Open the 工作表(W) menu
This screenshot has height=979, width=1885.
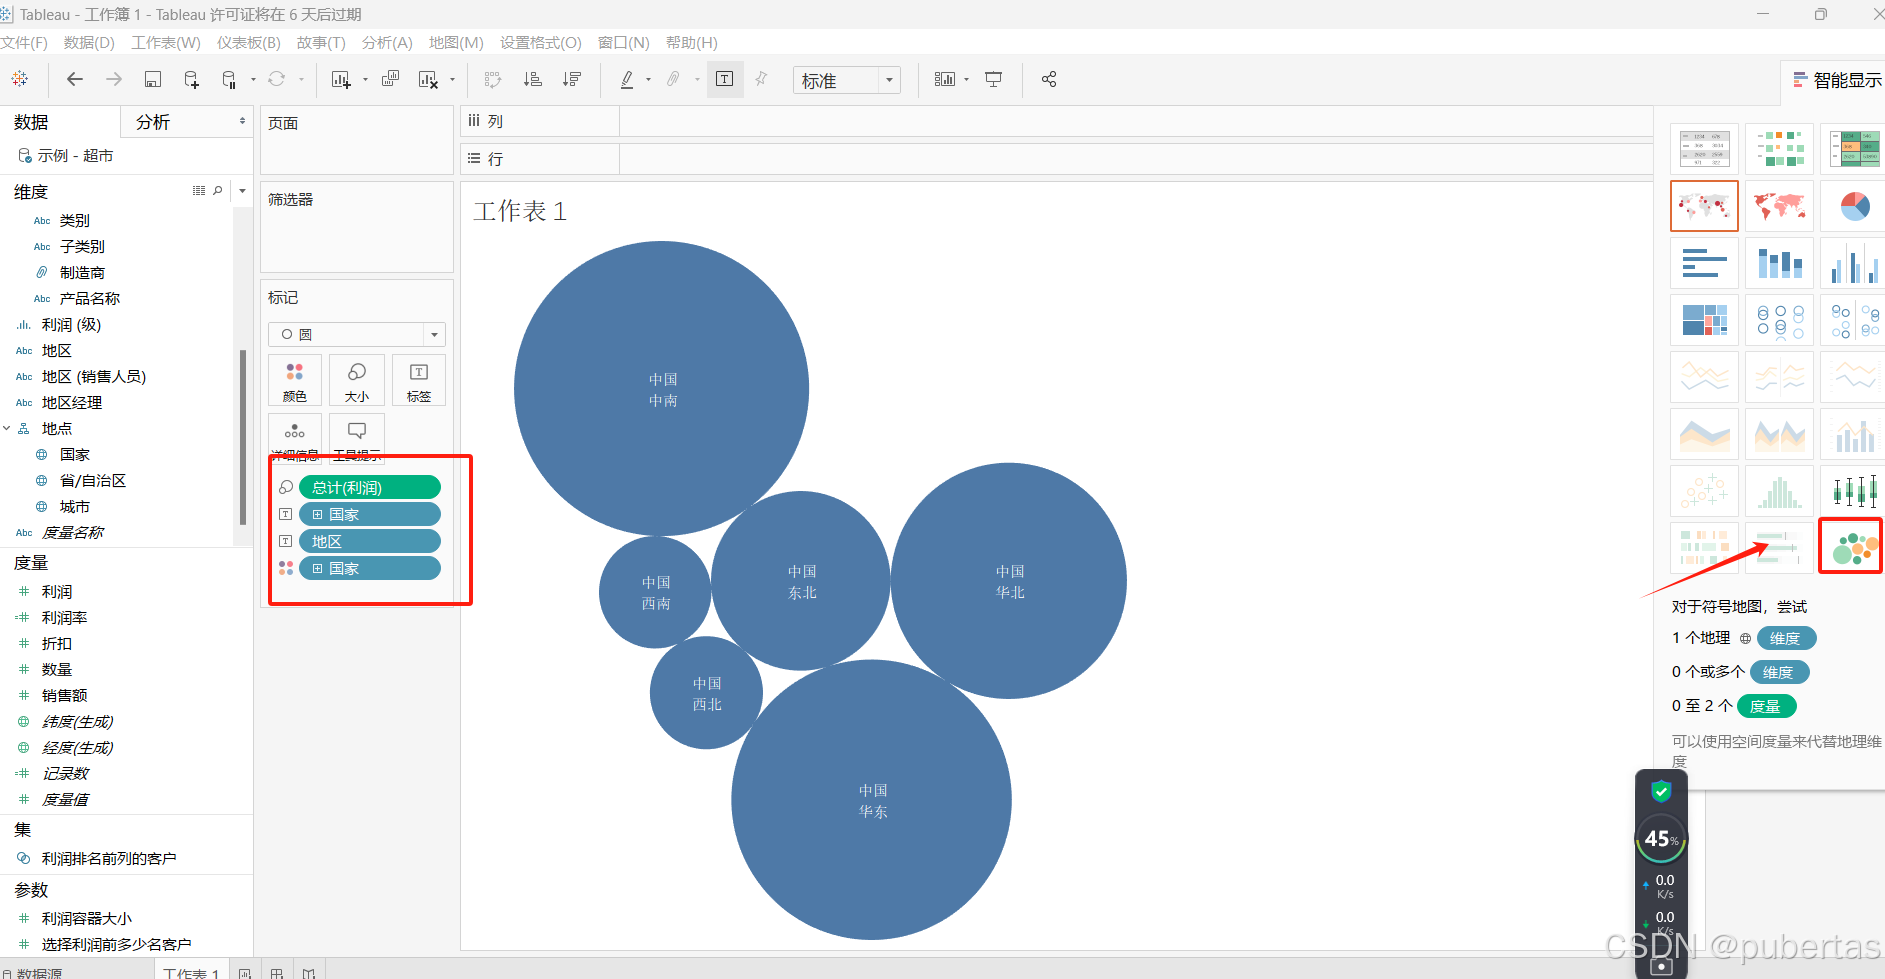pyautogui.click(x=166, y=43)
